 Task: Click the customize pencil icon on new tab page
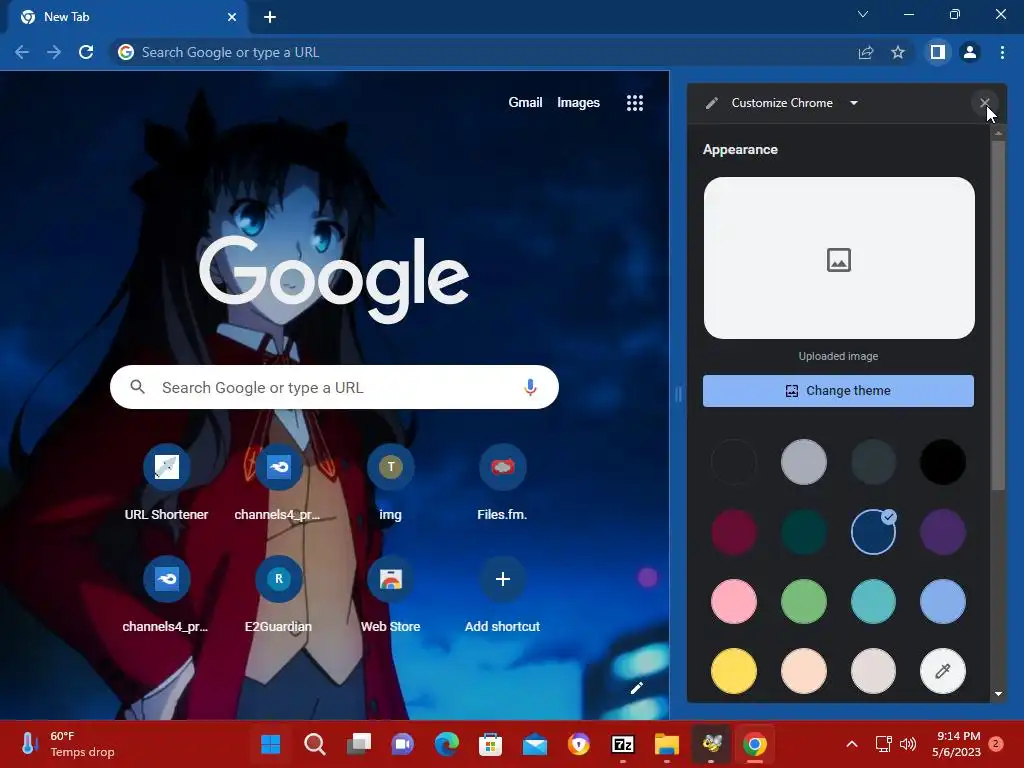point(637,688)
